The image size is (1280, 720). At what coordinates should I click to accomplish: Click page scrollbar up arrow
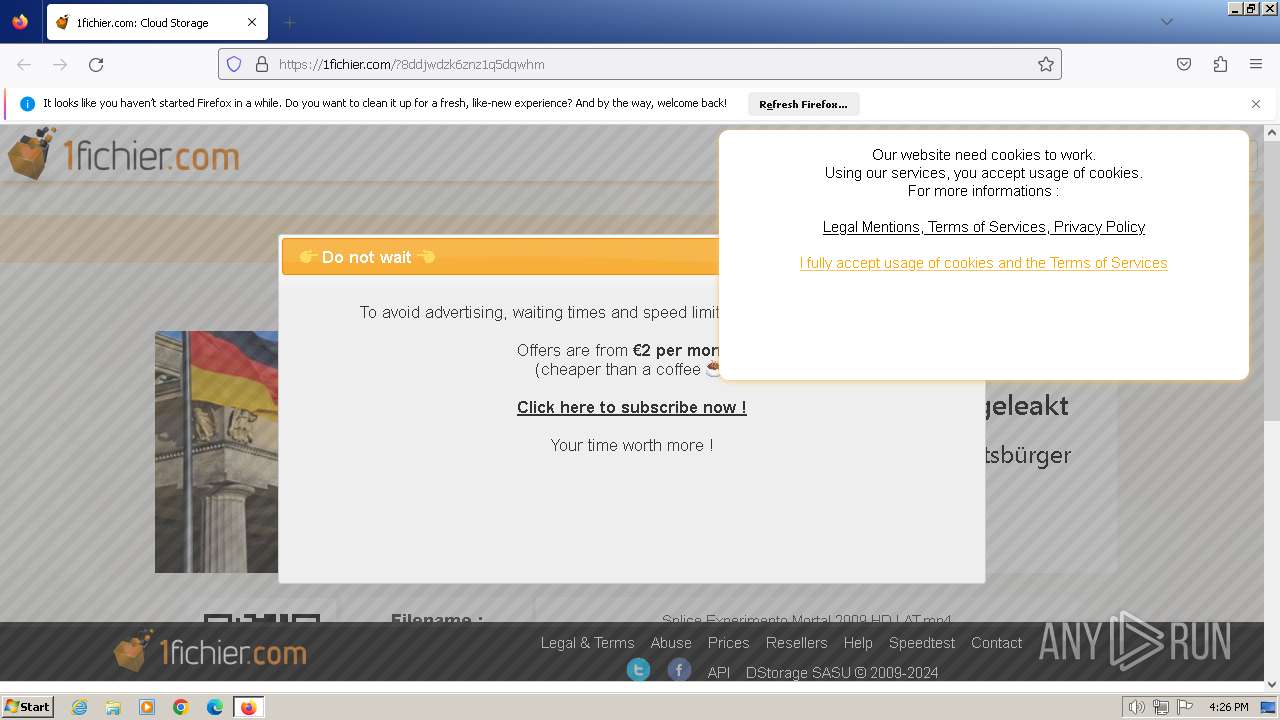pos(1272,132)
